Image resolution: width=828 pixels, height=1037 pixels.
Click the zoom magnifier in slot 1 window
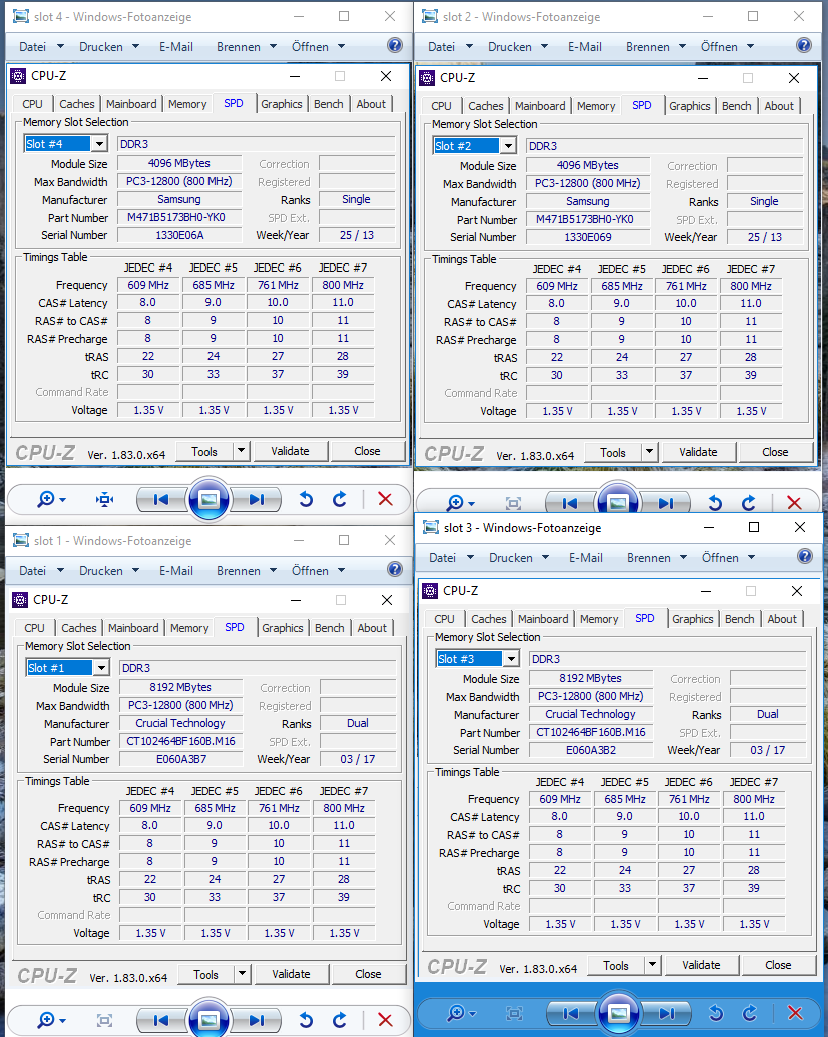tap(46, 1020)
